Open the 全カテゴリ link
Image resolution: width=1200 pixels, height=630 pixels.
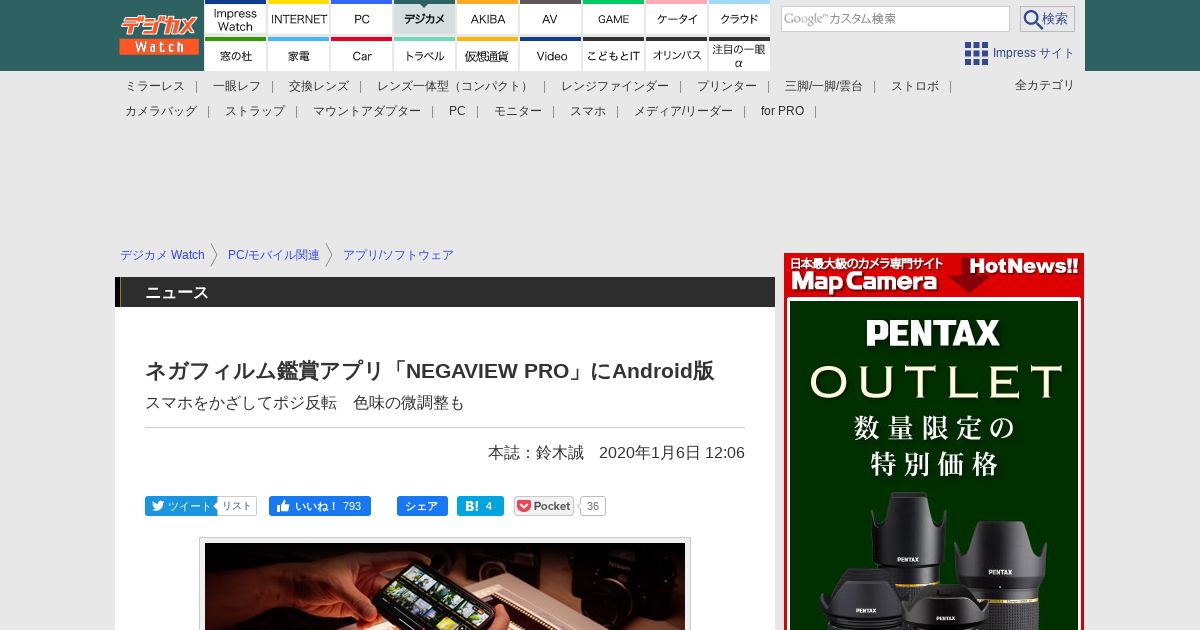coord(1045,85)
